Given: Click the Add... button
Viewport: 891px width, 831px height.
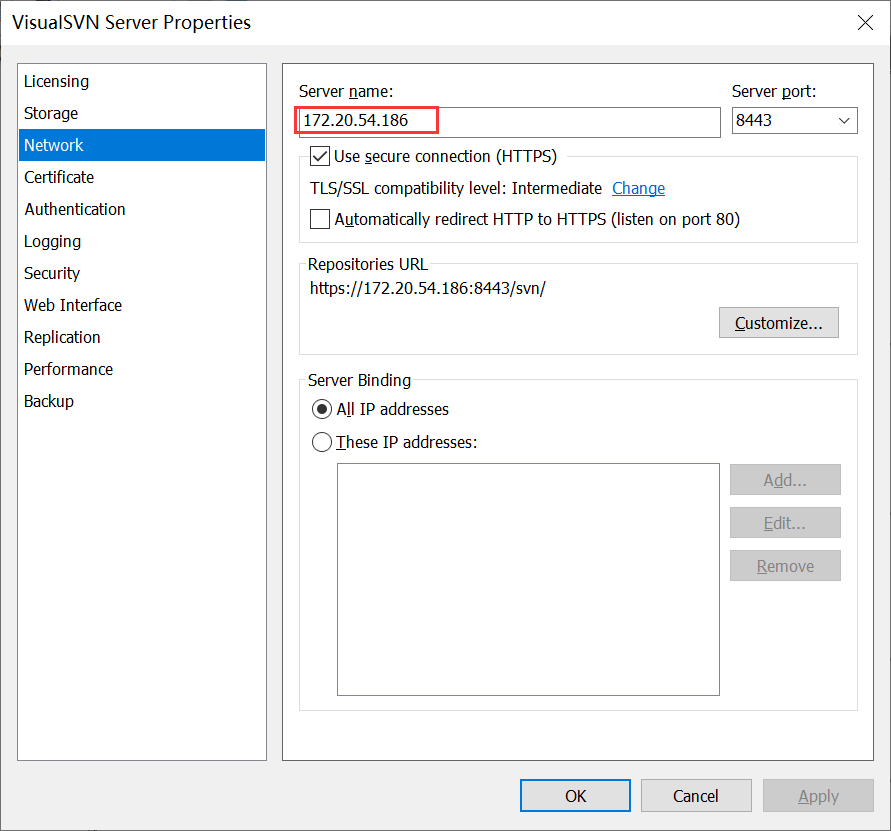Looking at the screenshot, I should pos(785,480).
